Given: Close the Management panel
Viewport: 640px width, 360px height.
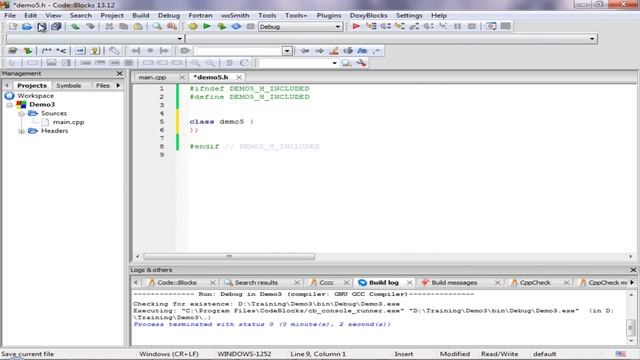Looking at the screenshot, I should (x=119, y=73).
